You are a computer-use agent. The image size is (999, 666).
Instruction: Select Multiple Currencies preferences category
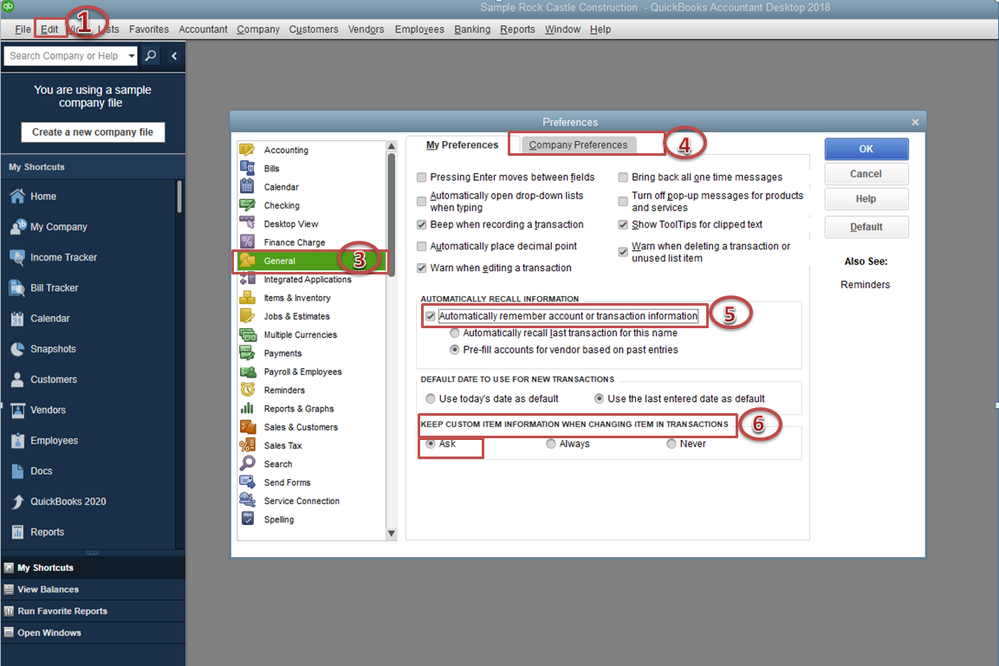coord(300,335)
